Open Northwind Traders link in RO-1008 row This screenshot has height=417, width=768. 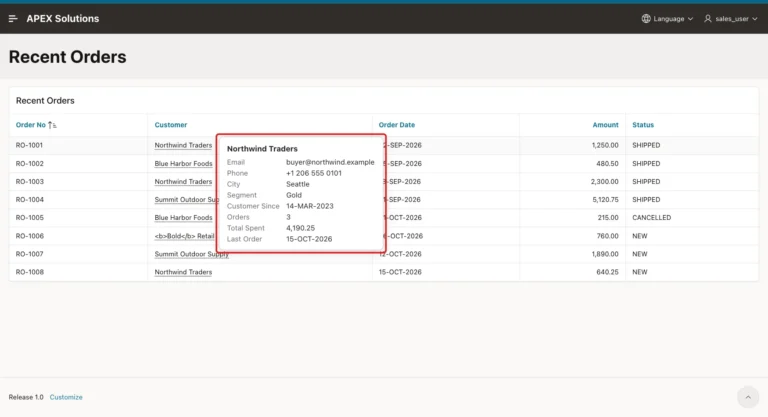click(x=183, y=272)
